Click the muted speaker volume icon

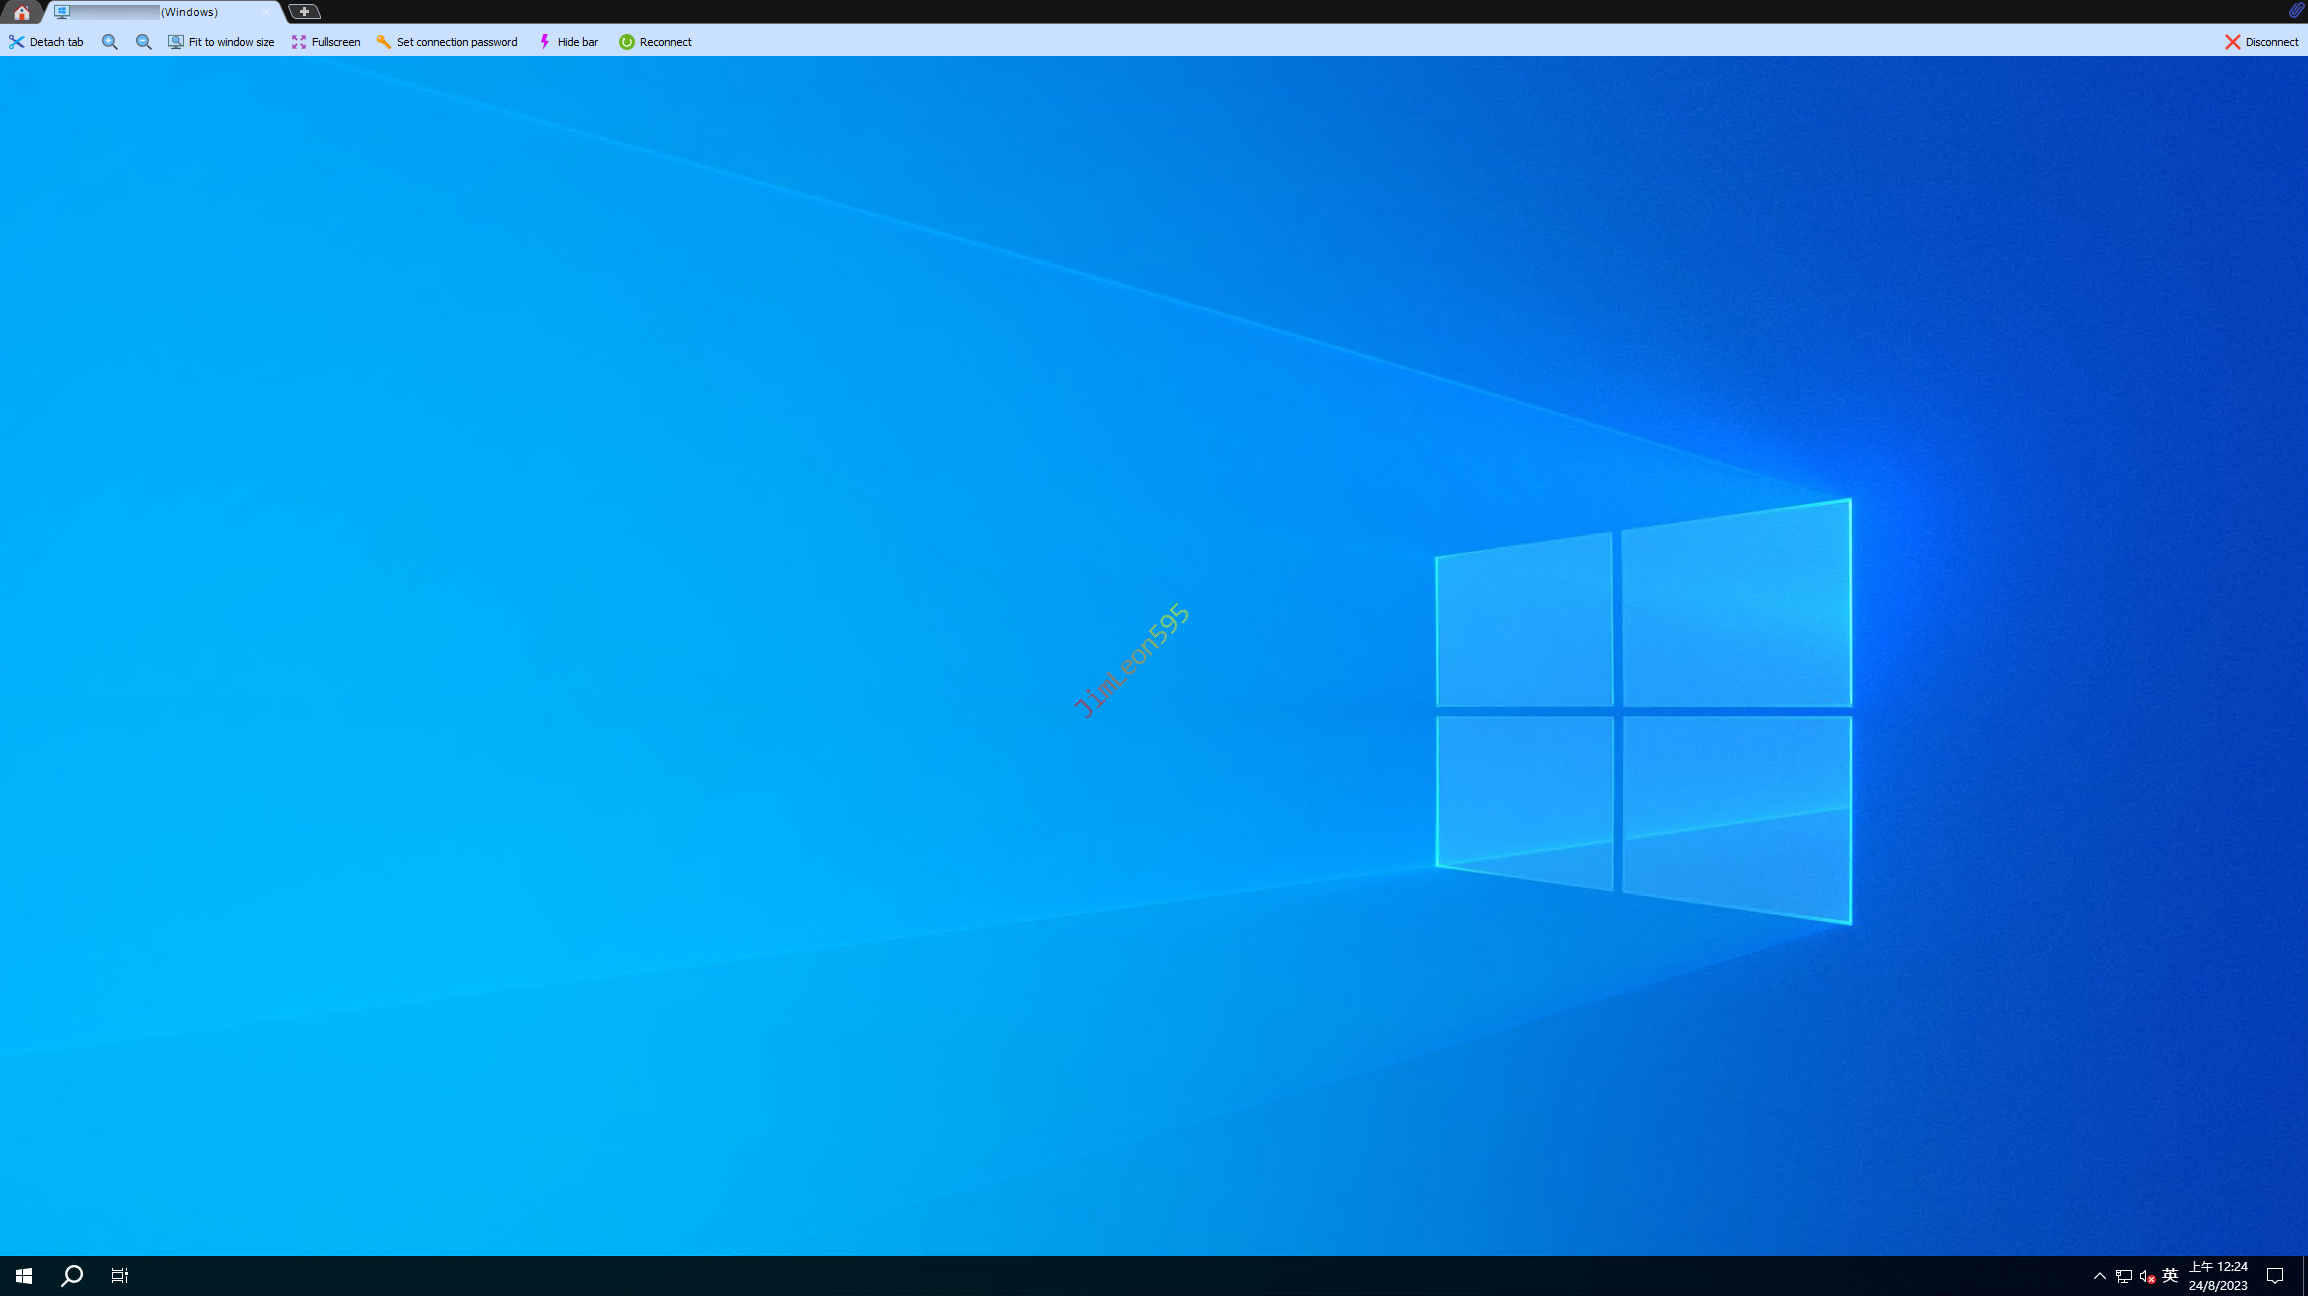coord(2147,1275)
